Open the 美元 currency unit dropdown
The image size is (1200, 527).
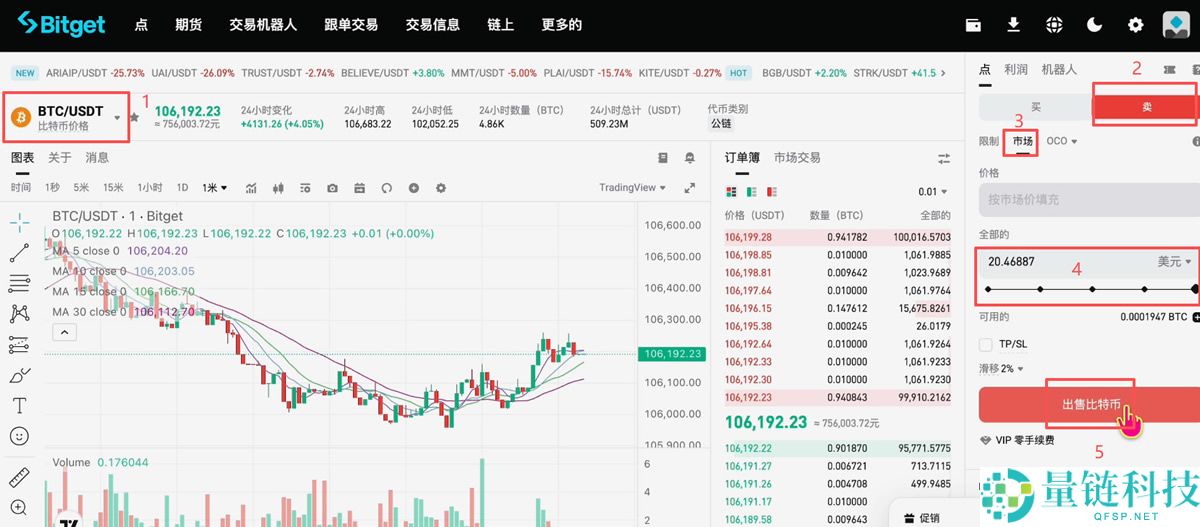1175,262
